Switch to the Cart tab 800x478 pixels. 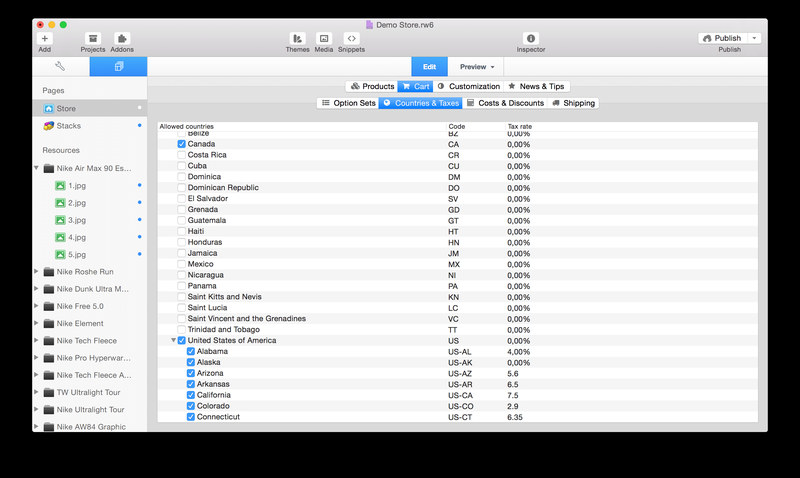[x=416, y=86]
